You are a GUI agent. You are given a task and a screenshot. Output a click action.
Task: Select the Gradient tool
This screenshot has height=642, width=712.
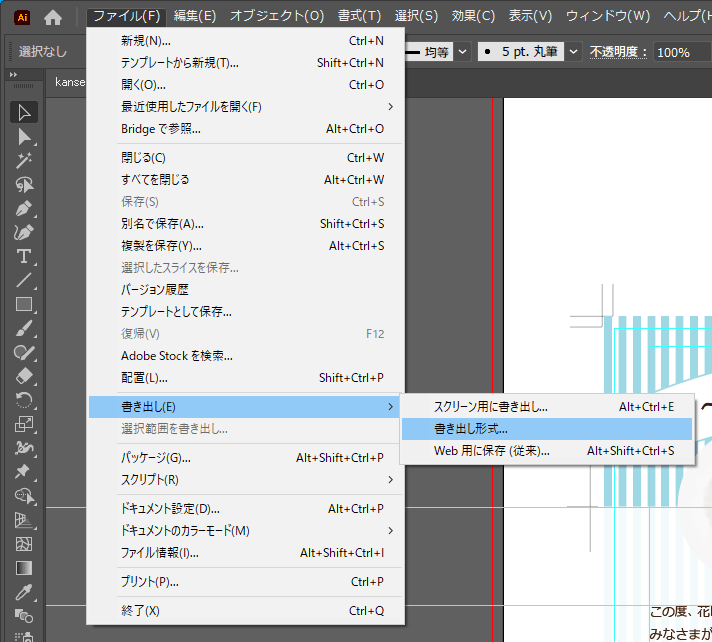pyautogui.click(x=25, y=568)
